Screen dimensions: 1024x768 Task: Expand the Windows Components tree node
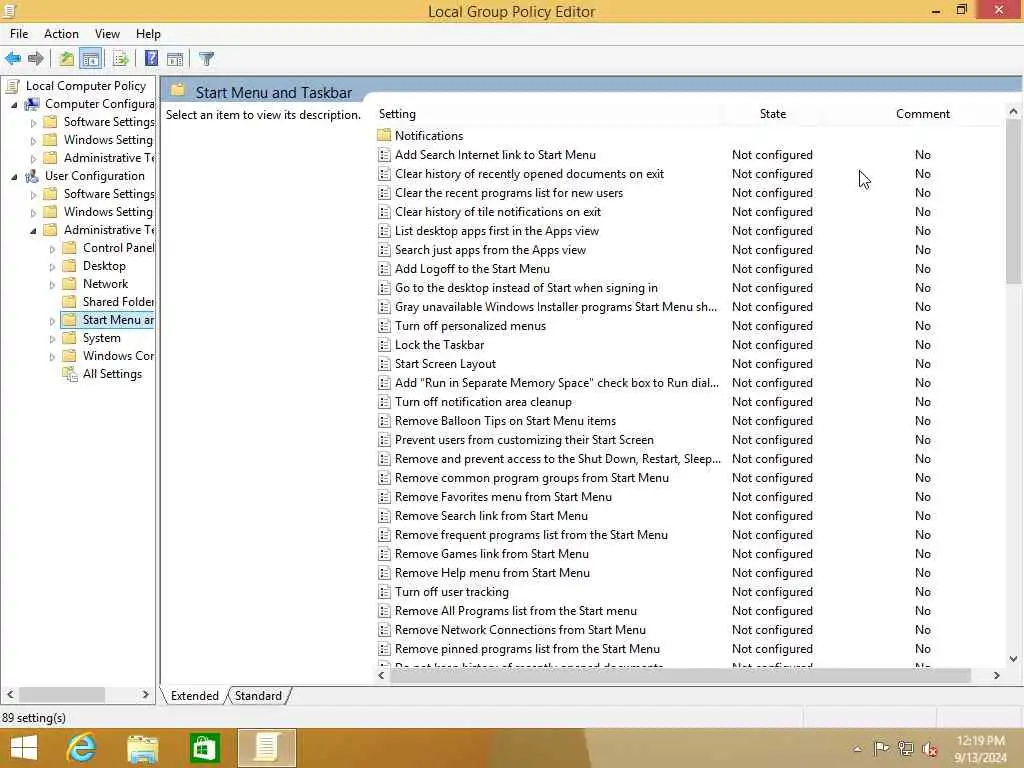tap(52, 357)
